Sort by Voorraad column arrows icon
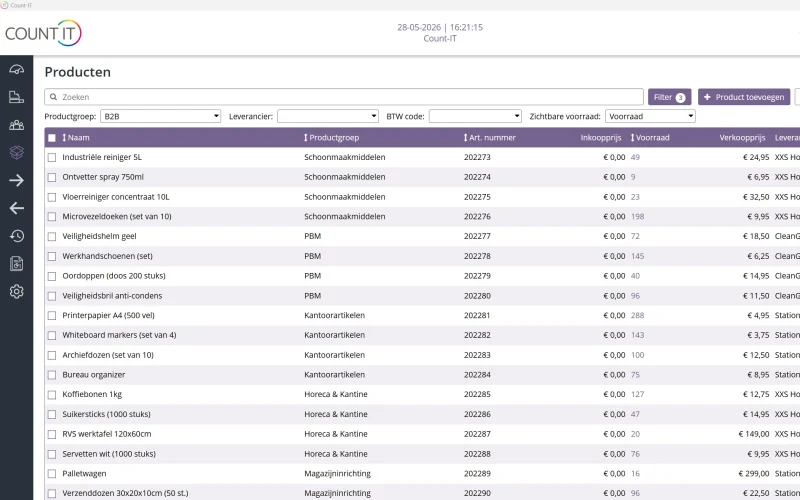Image resolution: width=800 pixels, height=500 pixels. [633, 138]
